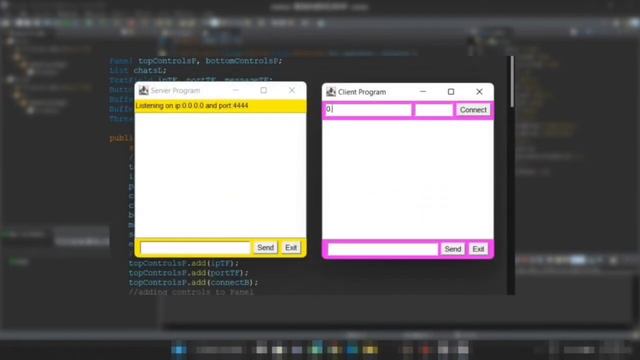The image size is (640, 360).
Task: Focus the message field in Client Program
Action: [x=383, y=249]
